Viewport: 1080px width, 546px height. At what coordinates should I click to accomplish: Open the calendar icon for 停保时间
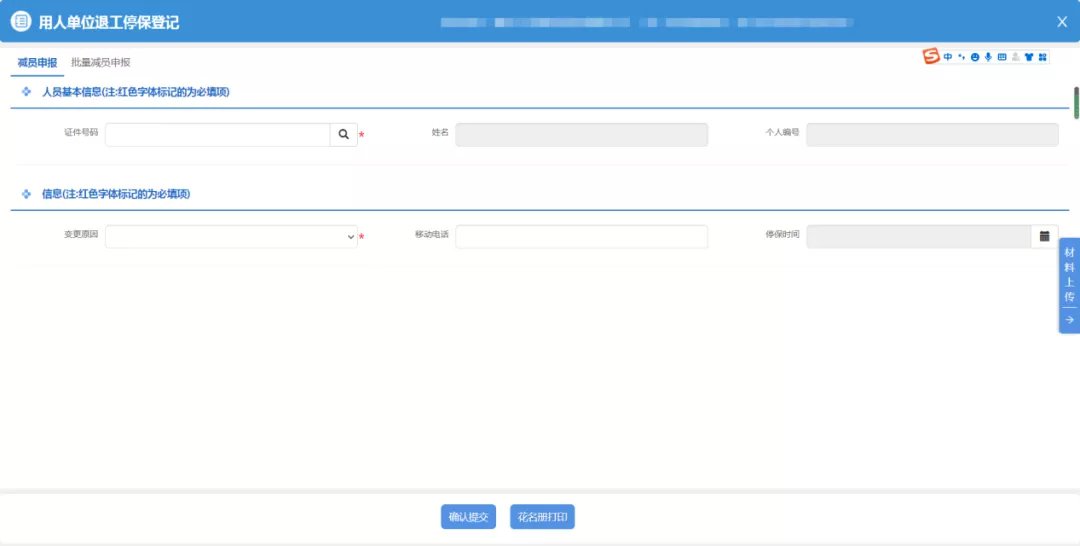(1044, 237)
